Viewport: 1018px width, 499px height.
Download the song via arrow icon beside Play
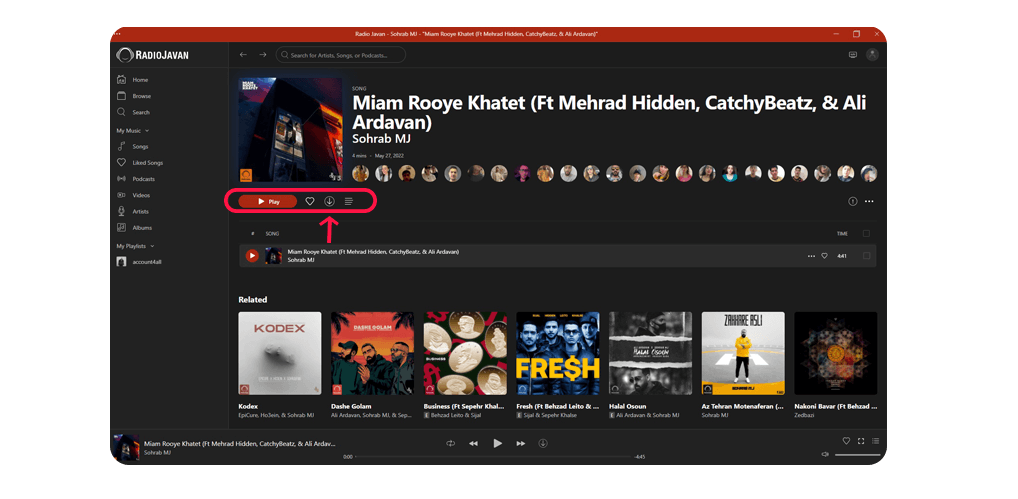coord(329,201)
